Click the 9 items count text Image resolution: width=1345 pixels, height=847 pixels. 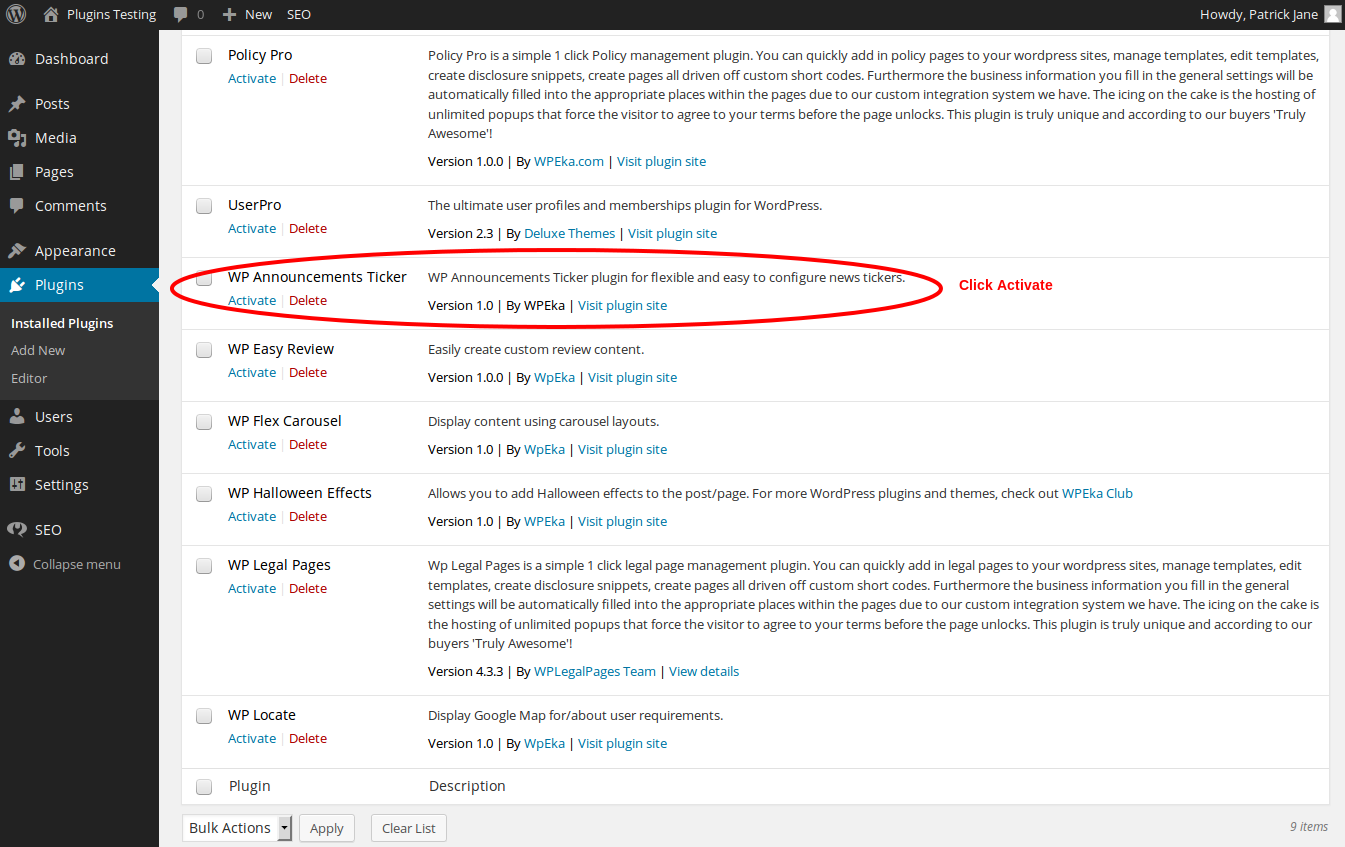(x=1309, y=826)
